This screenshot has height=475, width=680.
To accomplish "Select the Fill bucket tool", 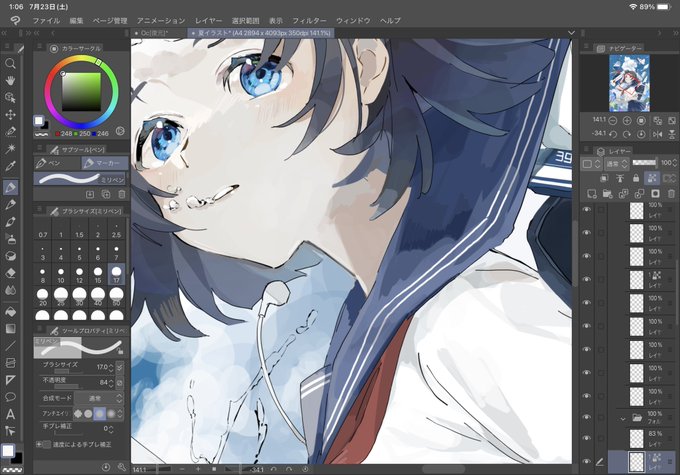I will [10, 311].
